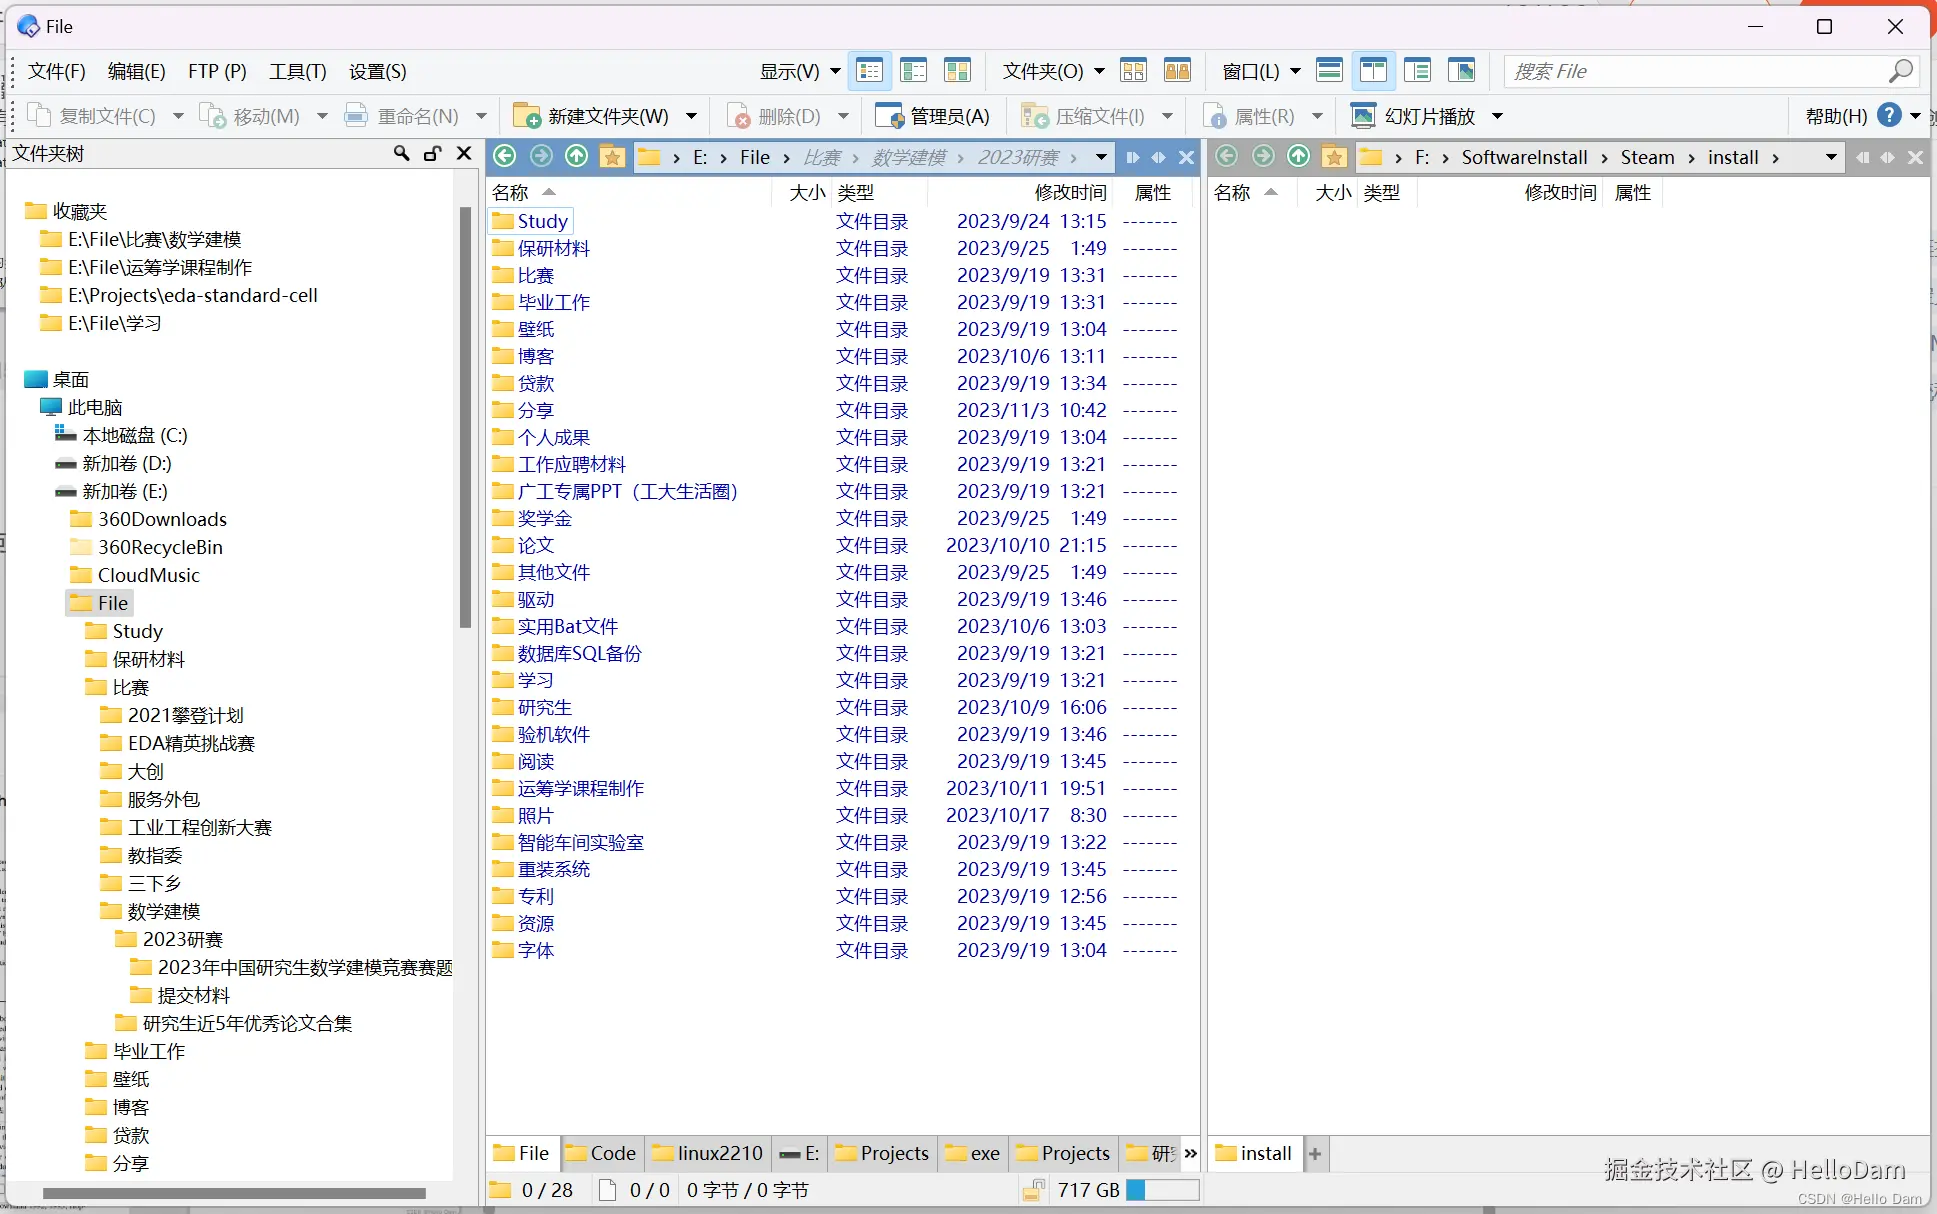Click the search icon in folder tree header

[x=401, y=153]
